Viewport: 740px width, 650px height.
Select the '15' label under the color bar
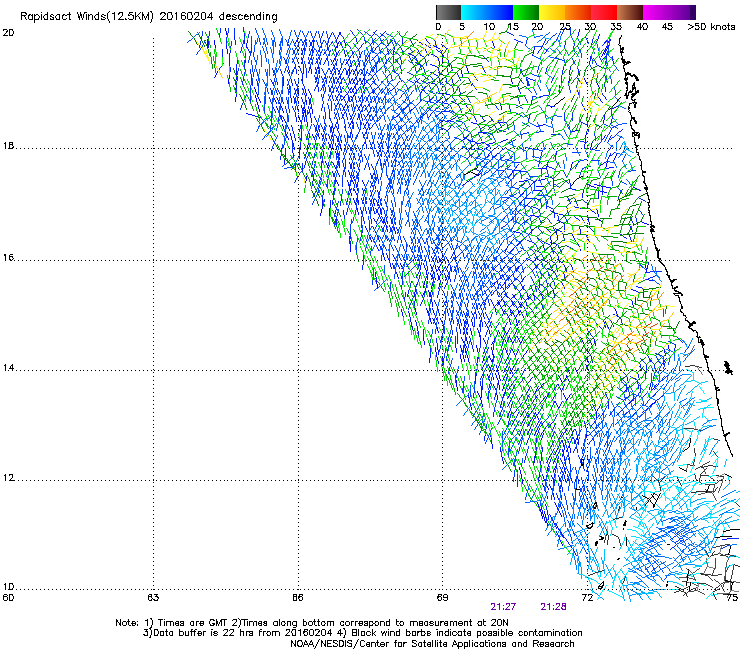tap(513, 26)
